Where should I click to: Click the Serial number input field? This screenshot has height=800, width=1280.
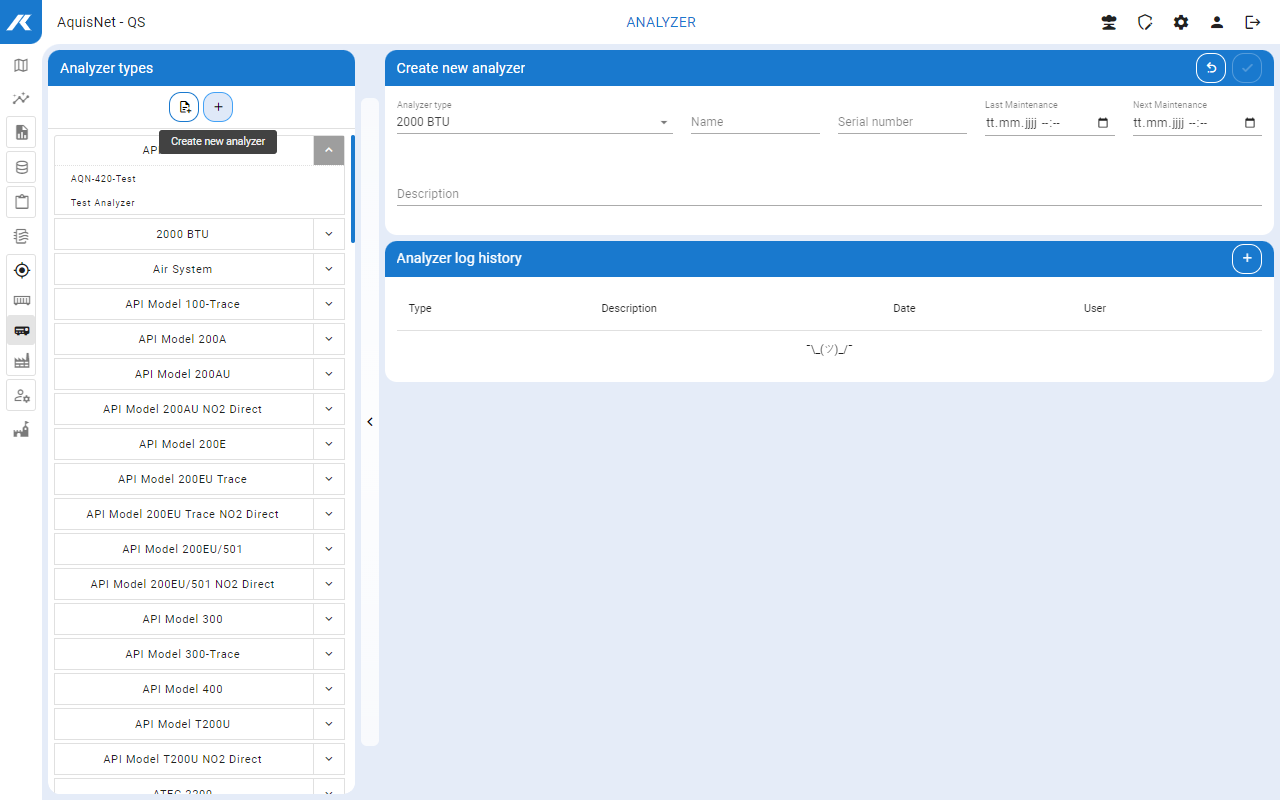(901, 122)
